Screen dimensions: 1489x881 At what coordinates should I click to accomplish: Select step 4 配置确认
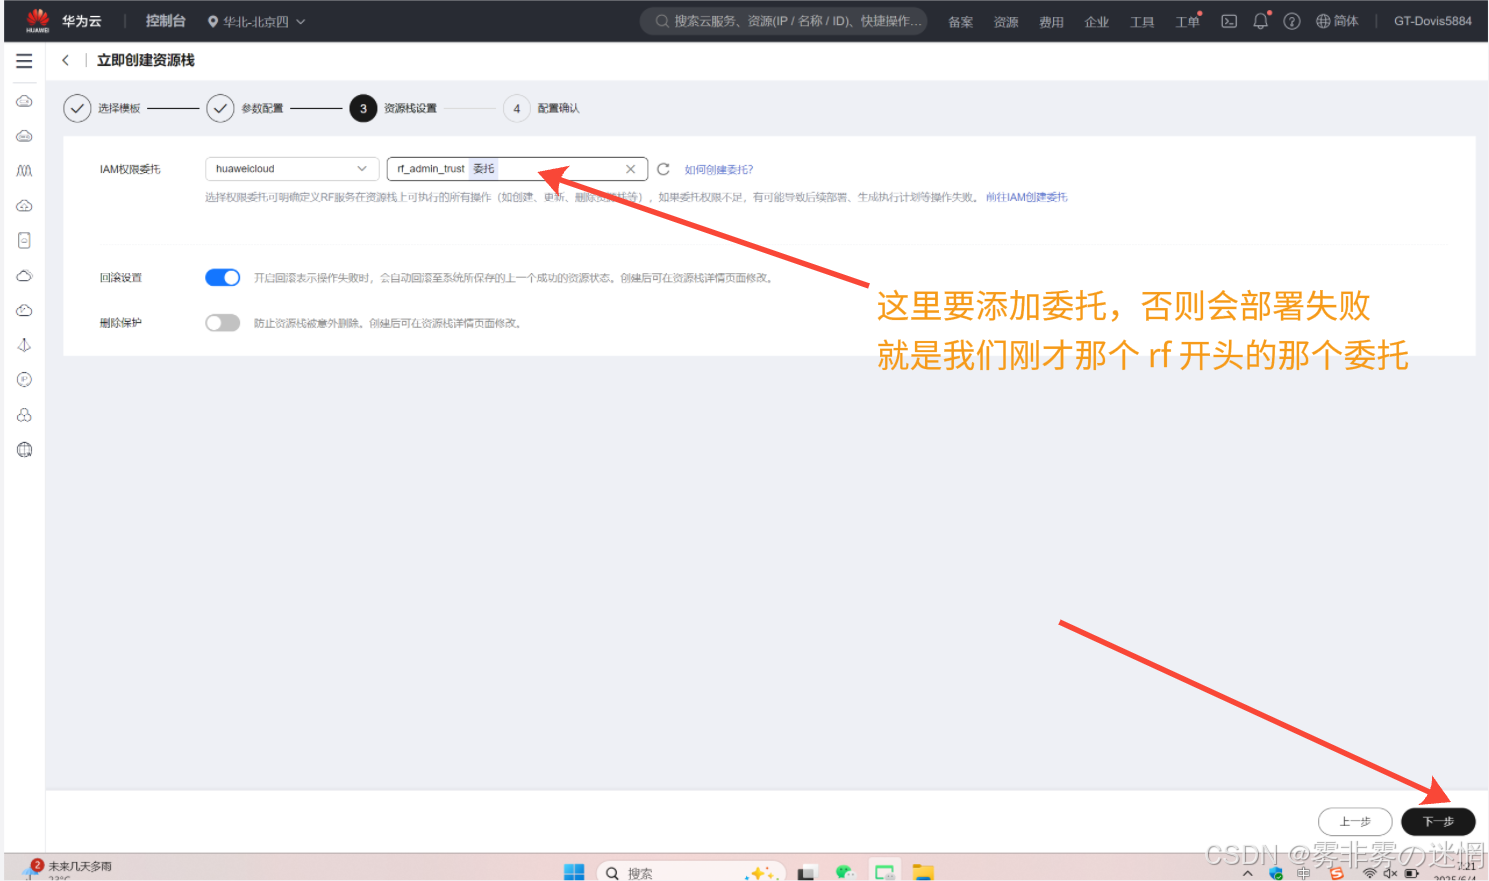click(x=542, y=108)
